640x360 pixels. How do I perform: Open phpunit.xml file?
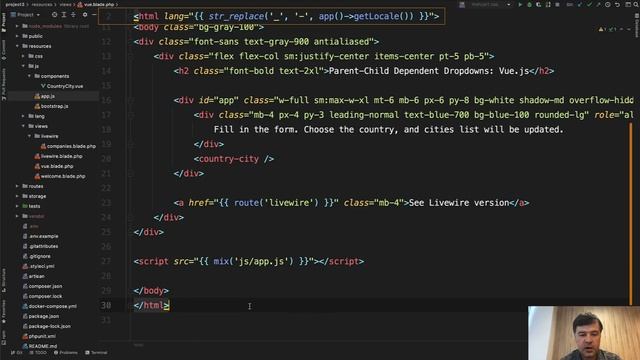pyautogui.click(x=39, y=336)
